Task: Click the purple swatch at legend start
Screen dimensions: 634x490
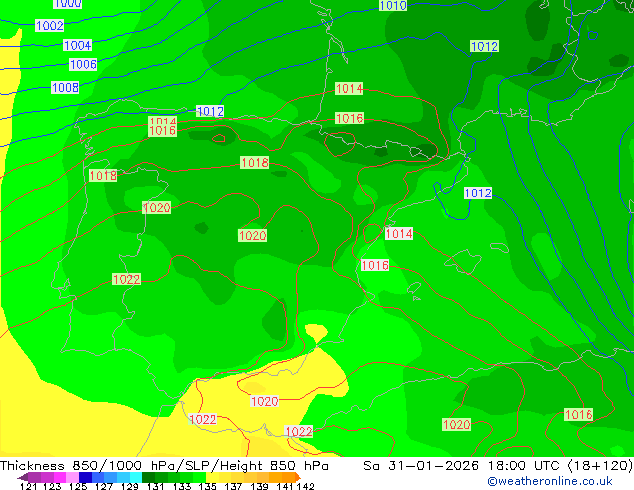Action: click(x=34, y=477)
